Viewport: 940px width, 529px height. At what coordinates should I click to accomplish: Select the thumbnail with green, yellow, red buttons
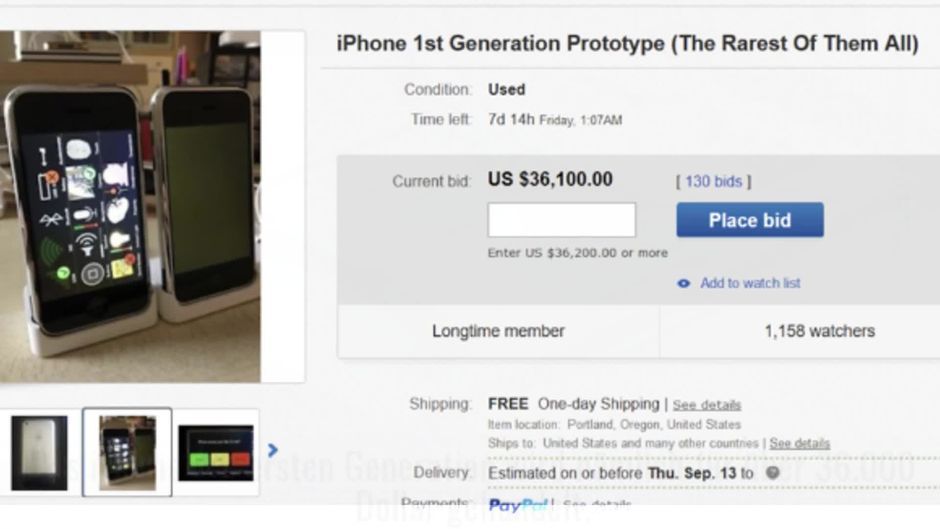[216, 453]
